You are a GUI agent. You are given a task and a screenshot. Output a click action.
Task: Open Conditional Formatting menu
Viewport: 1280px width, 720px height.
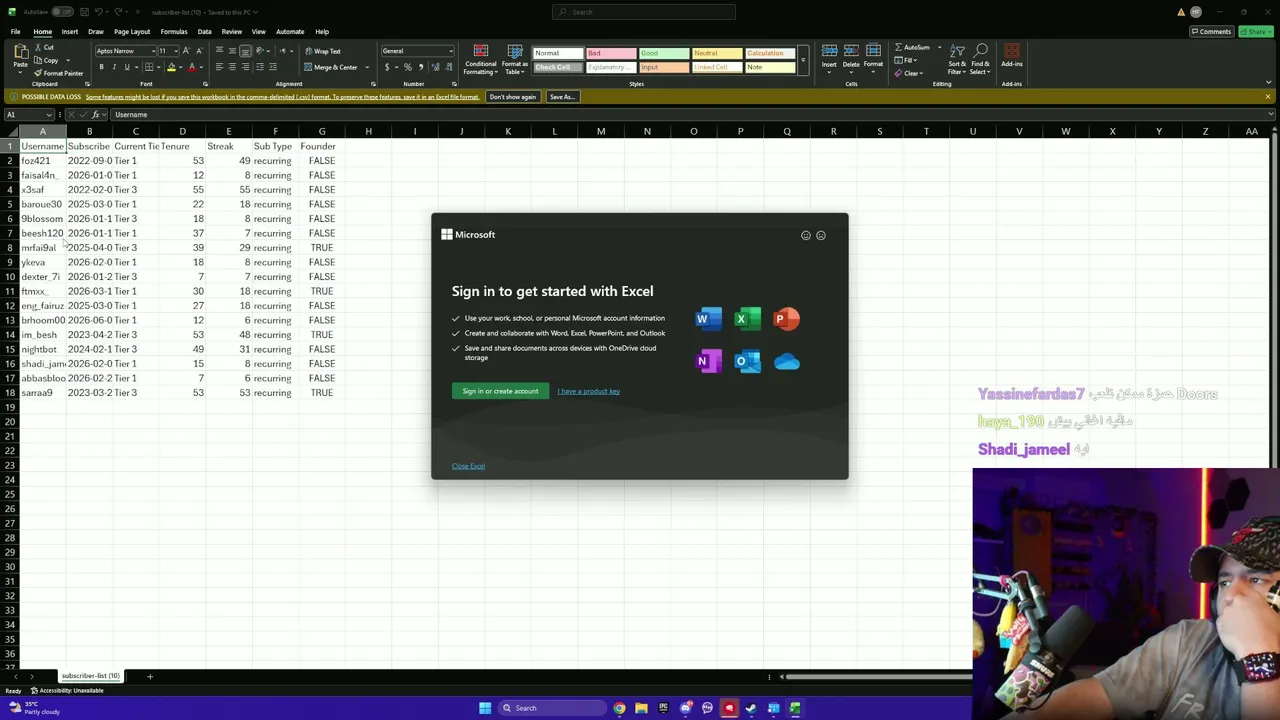480,60
